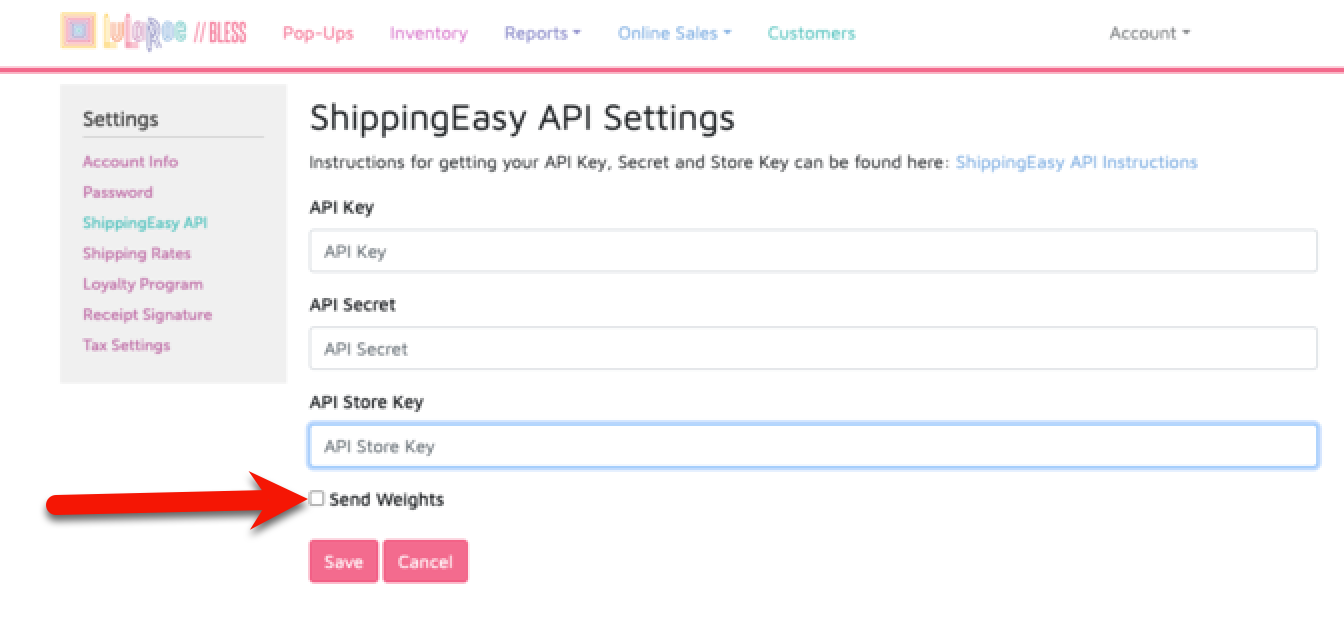Enable the Send Weights checkbox
Screen dimensions: 1344x626
click(x=317, y=498)
